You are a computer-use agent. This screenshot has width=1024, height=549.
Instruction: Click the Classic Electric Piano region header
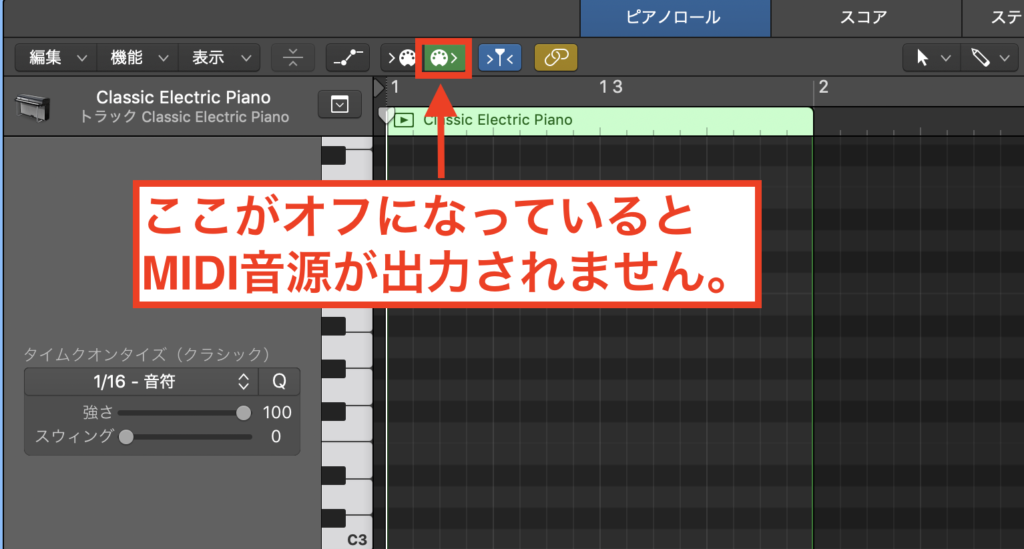pos(600,120)
